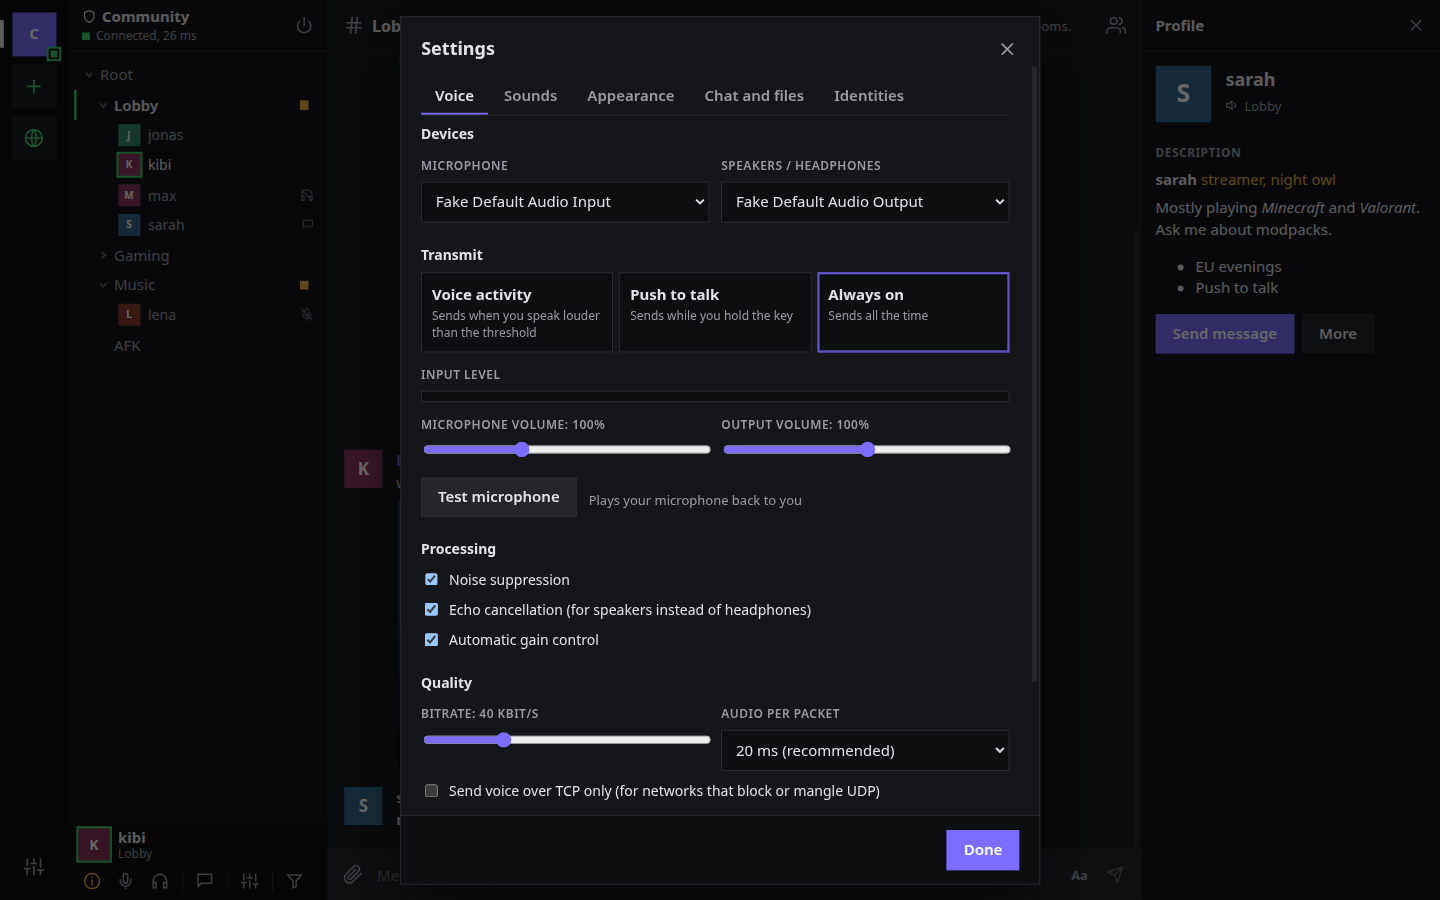This screenshot has height=900, width=1440.
Task: Click the globe icon in left sidebar
Action: coord(34,138)
